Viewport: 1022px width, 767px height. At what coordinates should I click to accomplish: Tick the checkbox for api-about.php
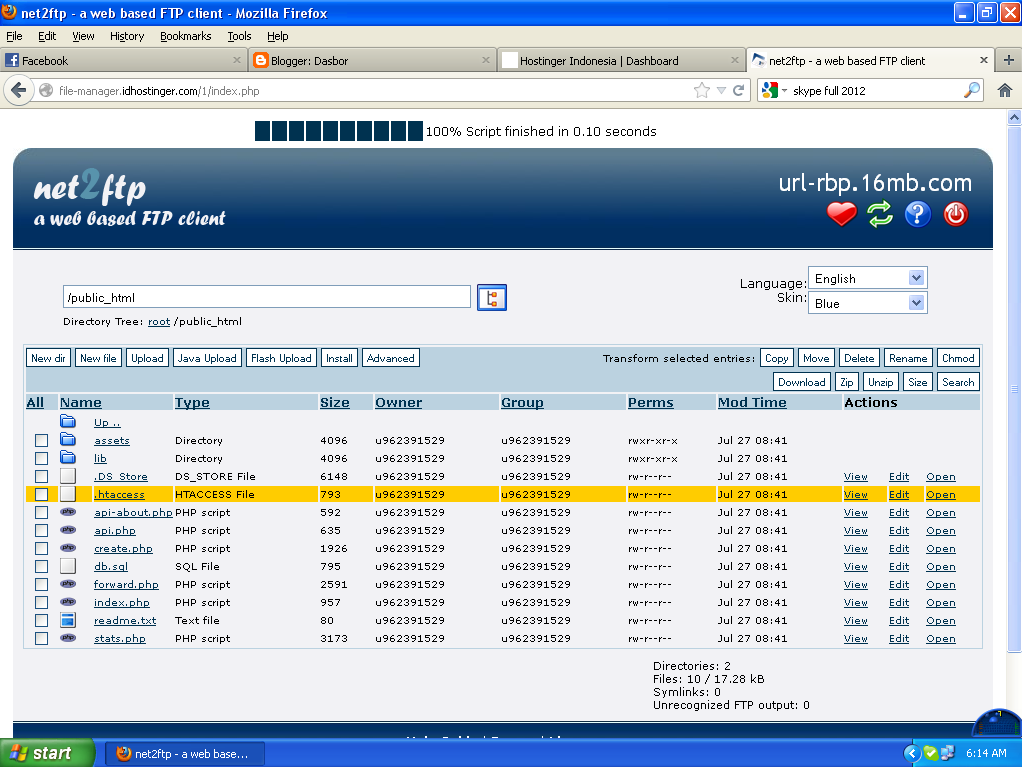click(41, 513)
